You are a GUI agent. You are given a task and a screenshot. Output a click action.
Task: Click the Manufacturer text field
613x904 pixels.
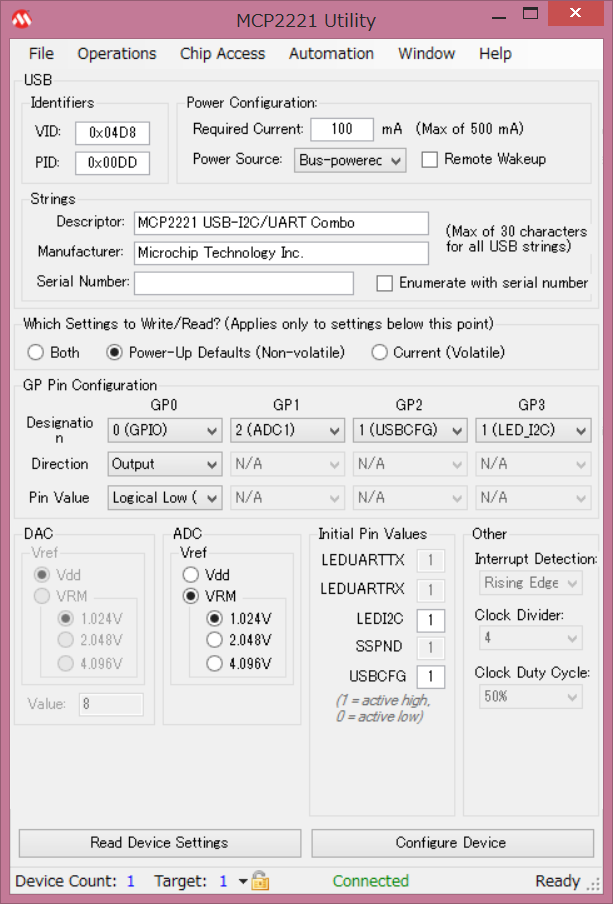click(281, 253)
